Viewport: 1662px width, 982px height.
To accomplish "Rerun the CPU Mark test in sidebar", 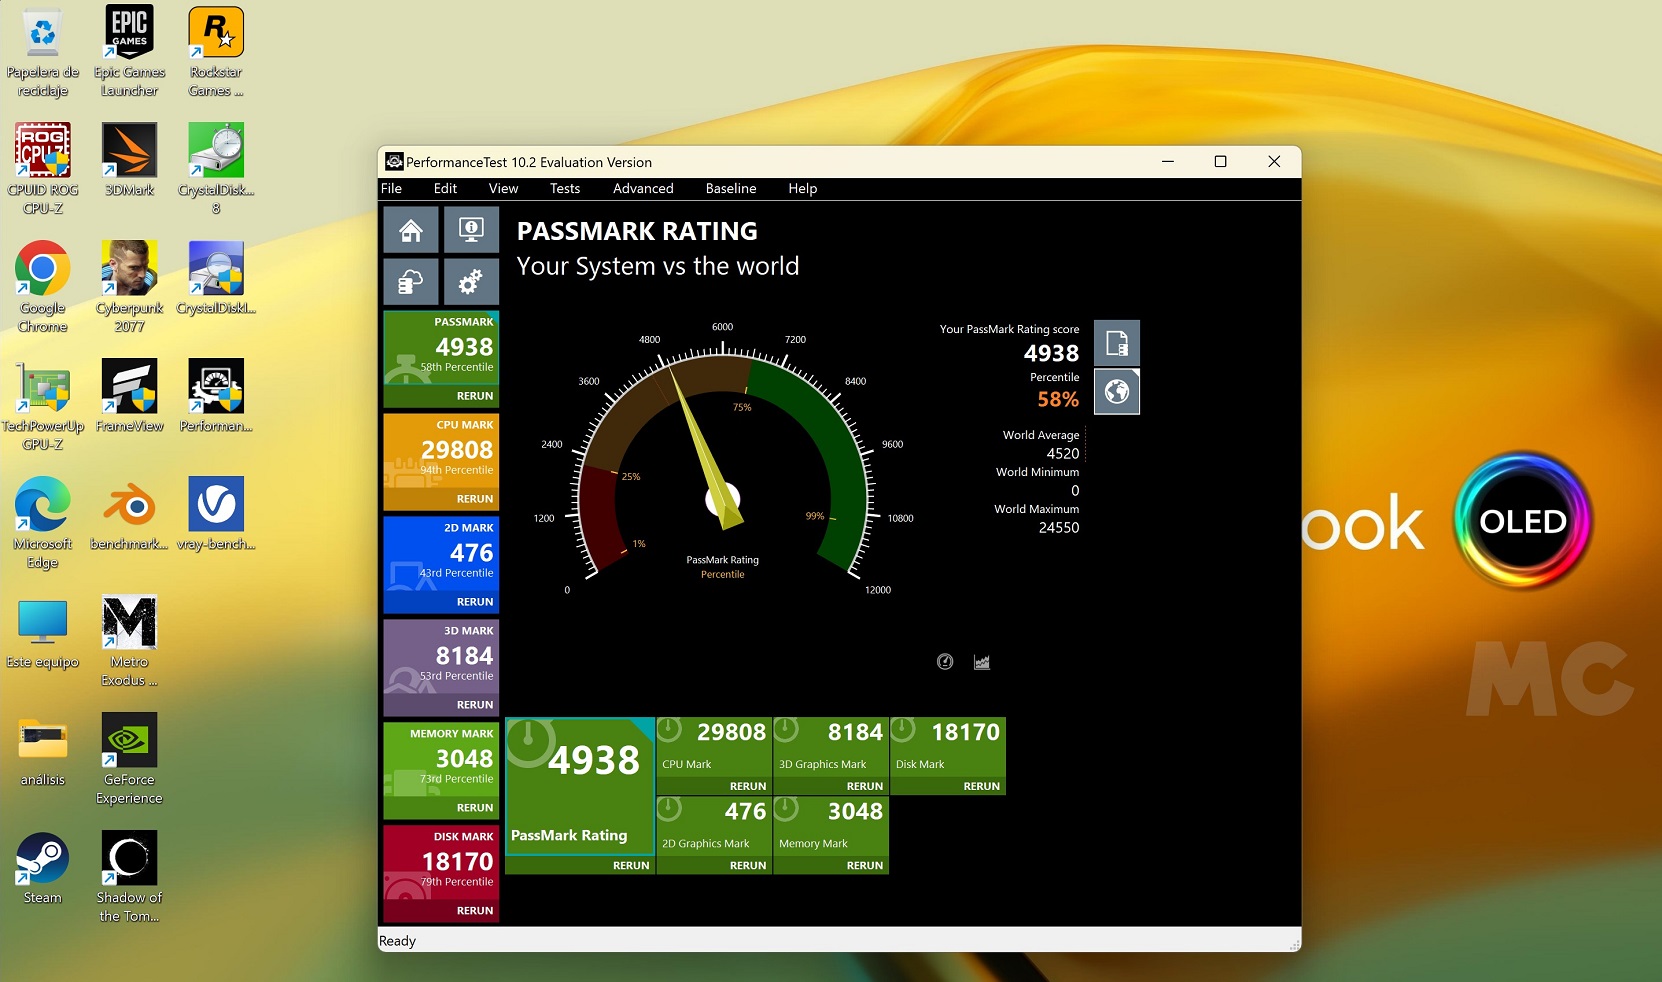I will pos(474,499).
